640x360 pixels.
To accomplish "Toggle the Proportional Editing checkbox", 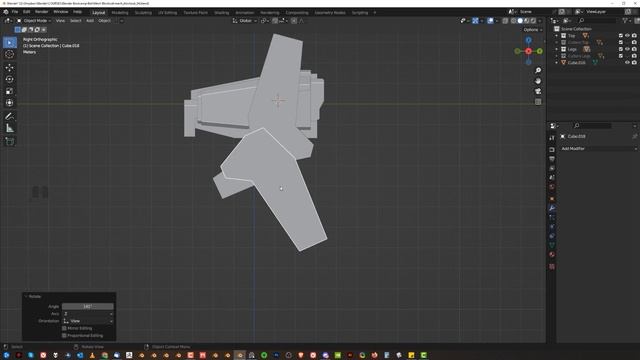I will tap(64, 336).
